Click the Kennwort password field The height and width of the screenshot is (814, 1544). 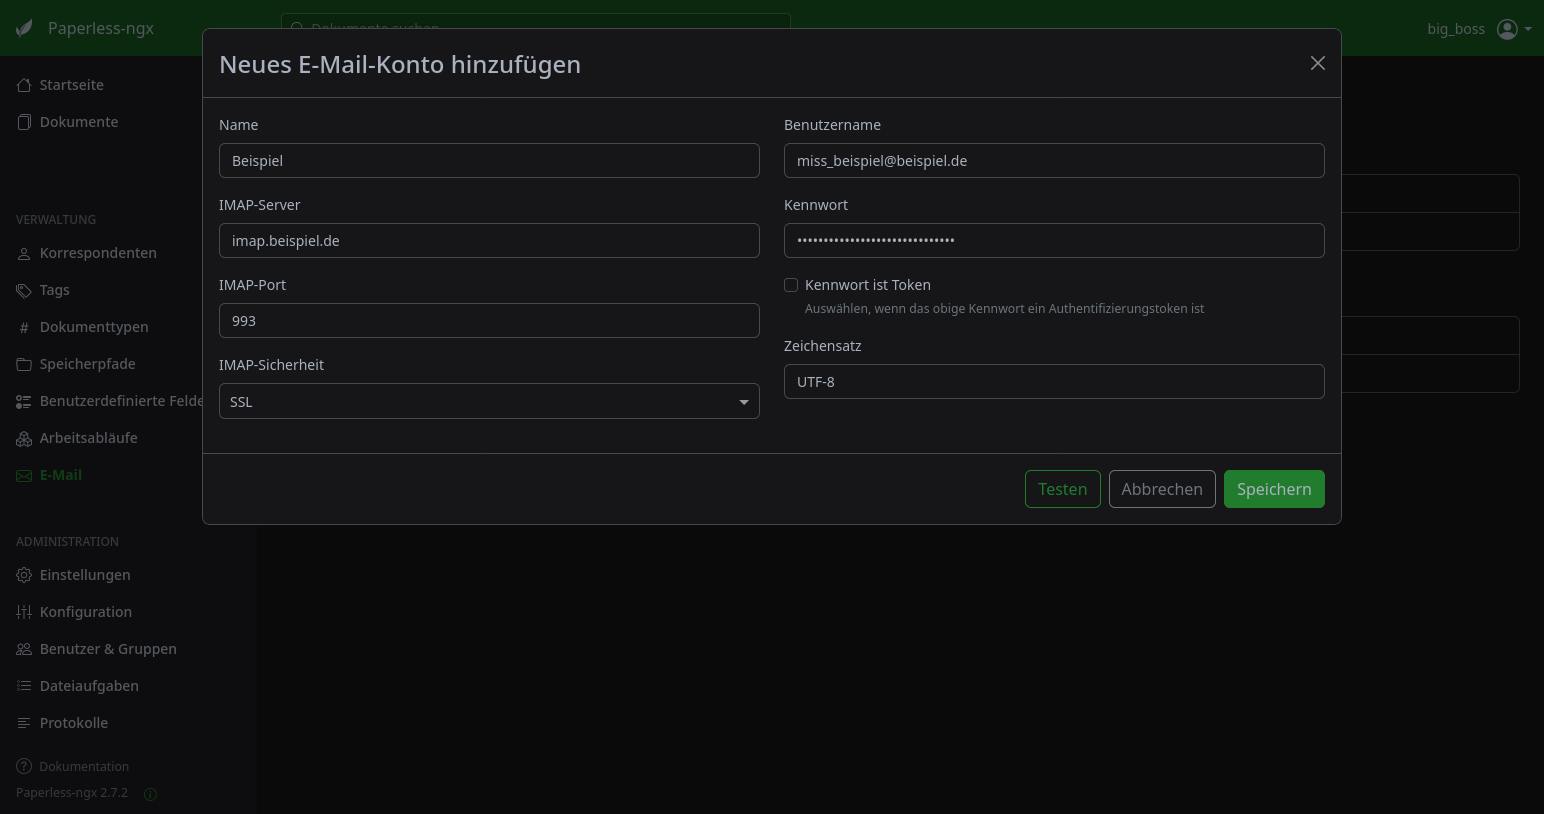pyautogui.click(x=1054, y=241)
